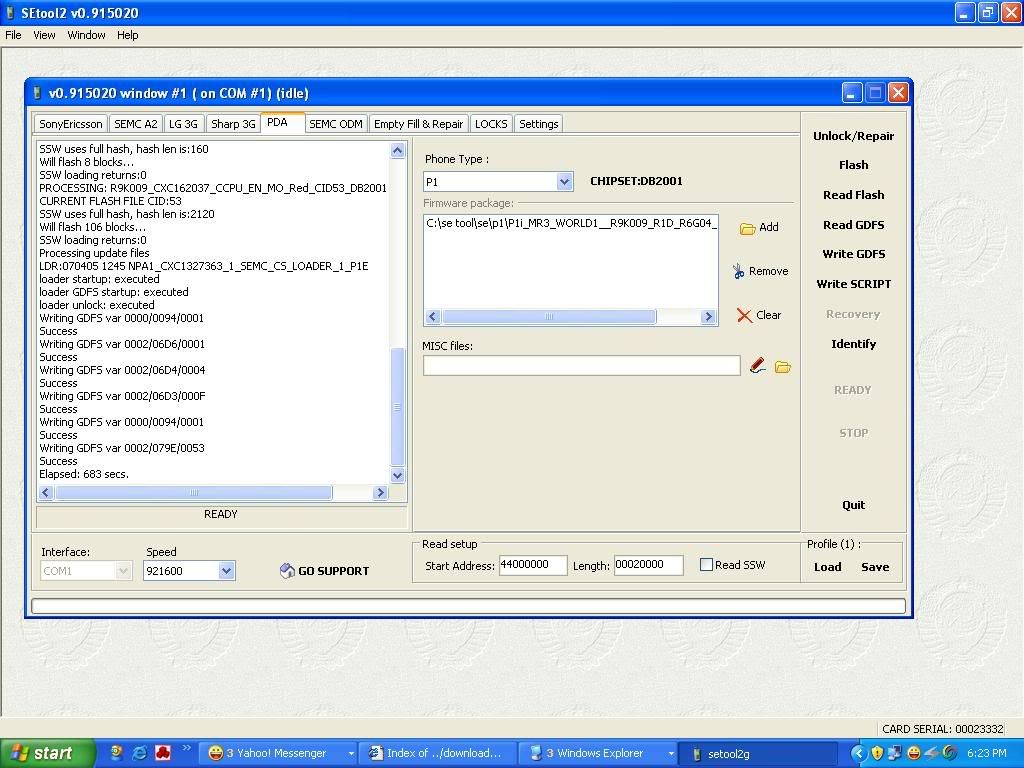Open the disabled COM1 interface dropdown
1024x768 pixels.
click(123, 571)
